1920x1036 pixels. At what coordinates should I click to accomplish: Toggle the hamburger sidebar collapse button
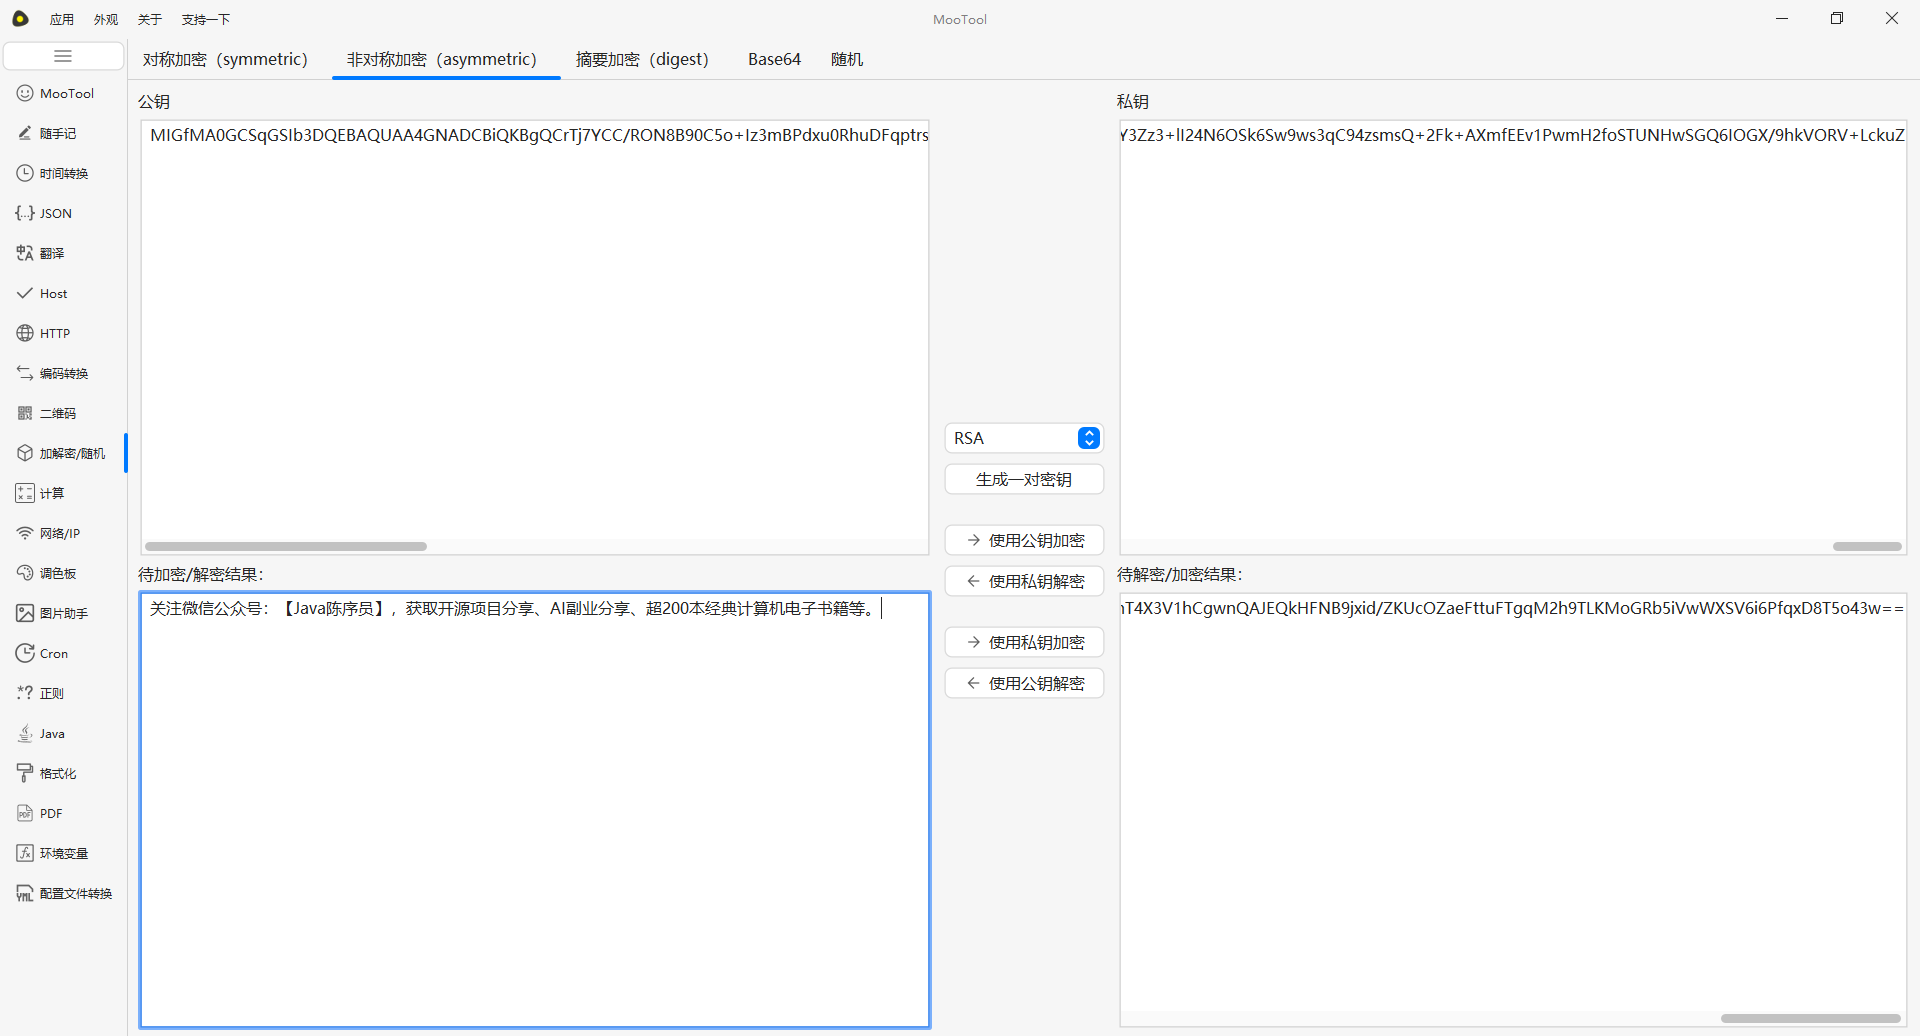pyautogui.click(x=63, y=56)
